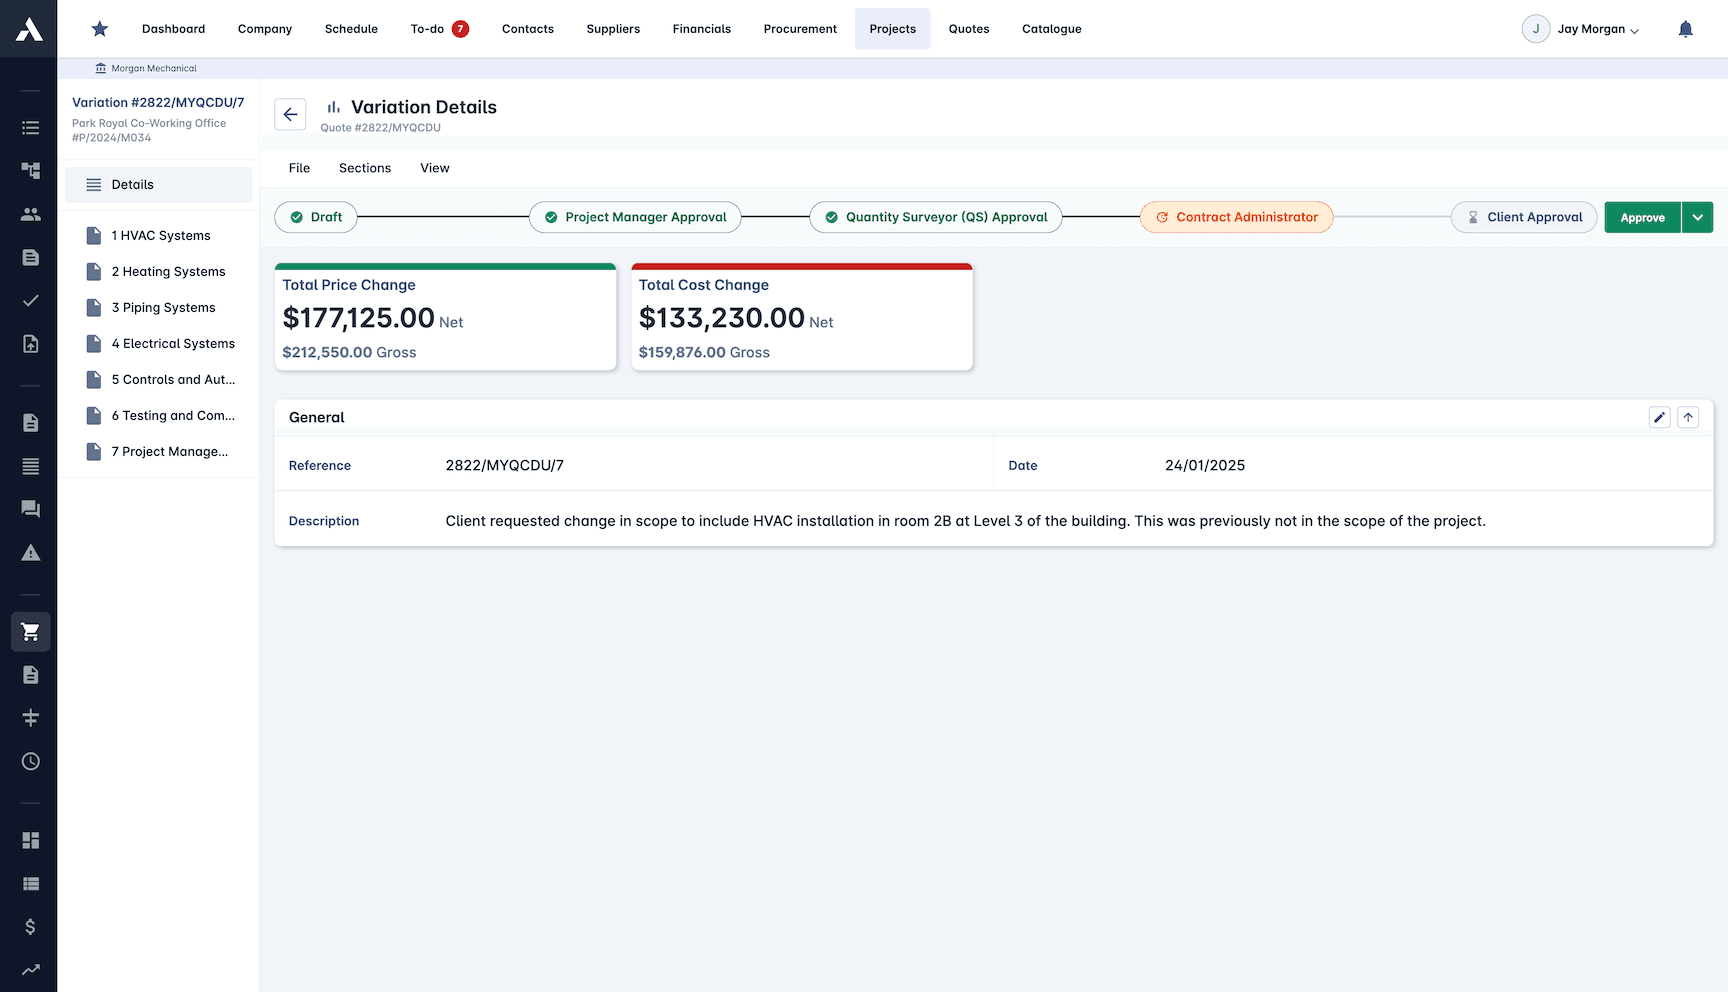Click the collapse arrow icon on General panel

[1688, 417]
